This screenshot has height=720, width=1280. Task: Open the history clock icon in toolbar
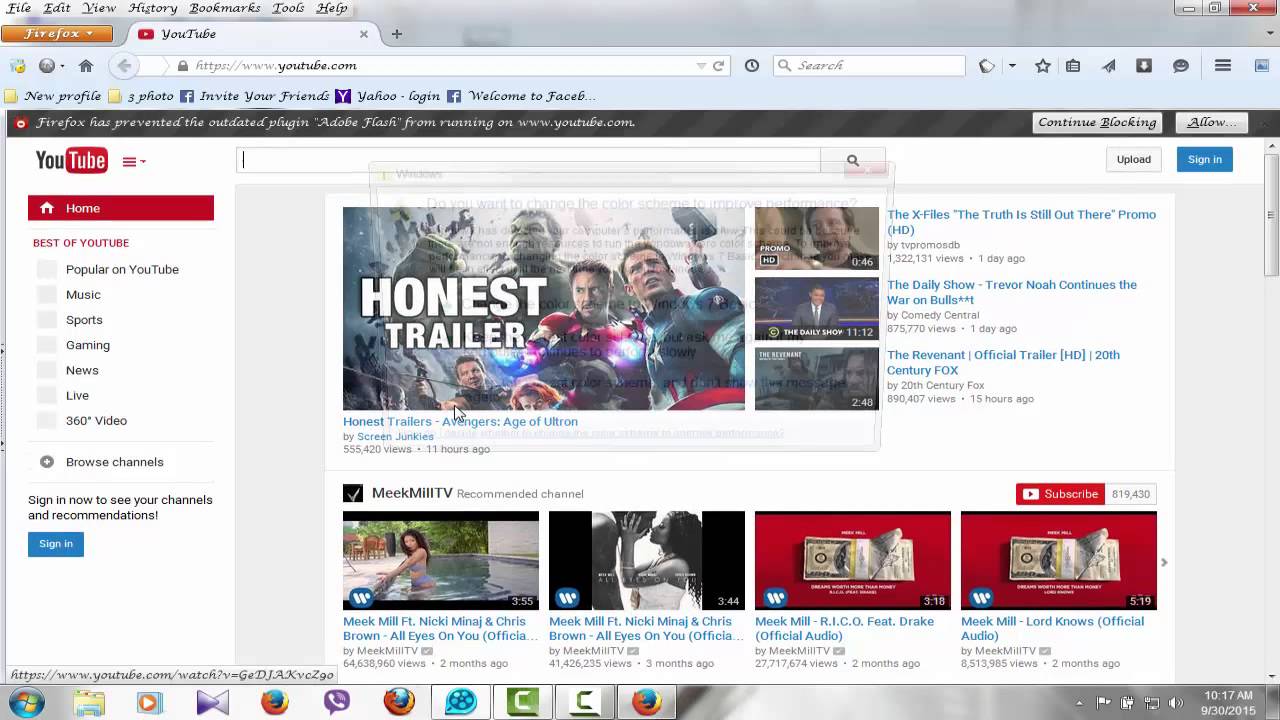[752, 66]
